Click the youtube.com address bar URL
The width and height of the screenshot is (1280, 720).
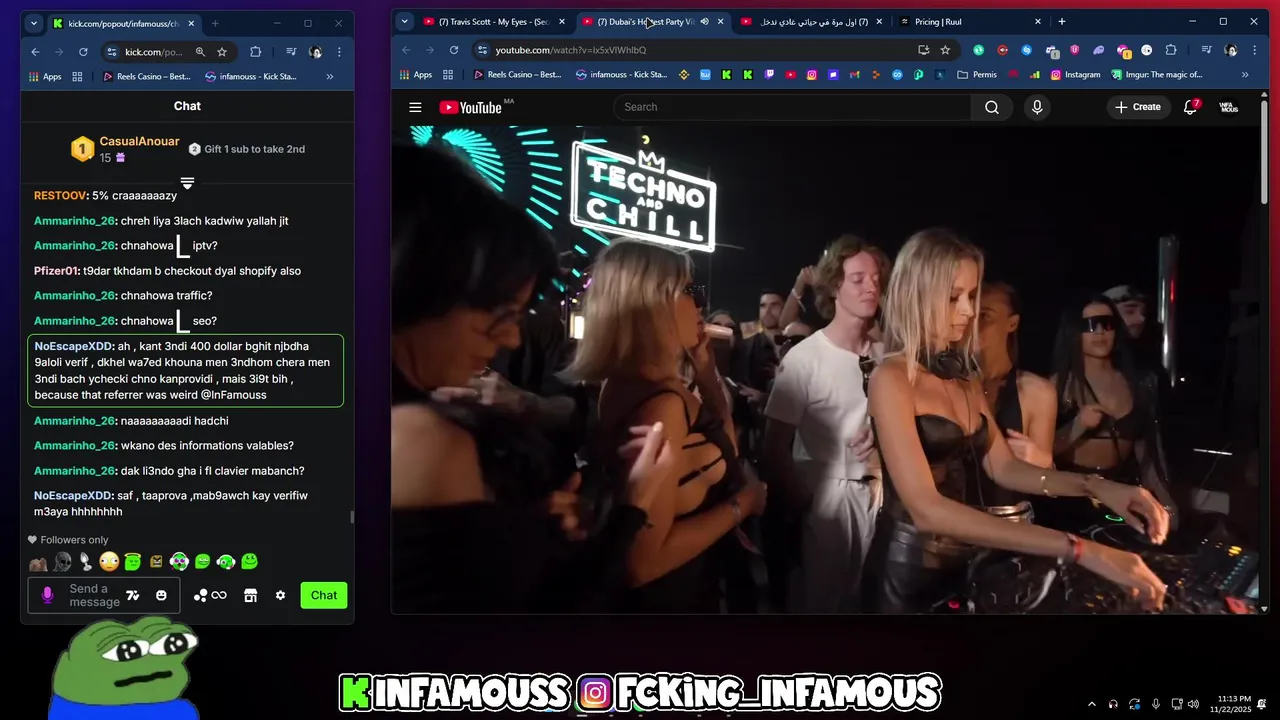571,50
